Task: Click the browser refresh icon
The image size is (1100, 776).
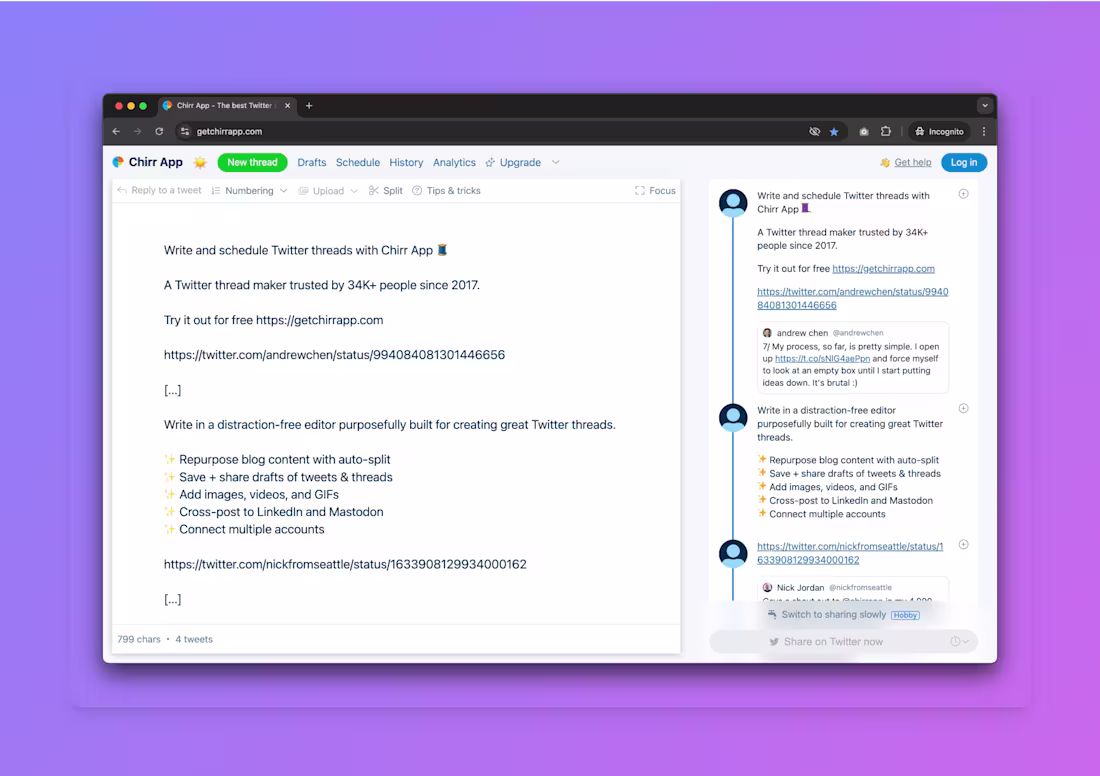Action: 160,131
